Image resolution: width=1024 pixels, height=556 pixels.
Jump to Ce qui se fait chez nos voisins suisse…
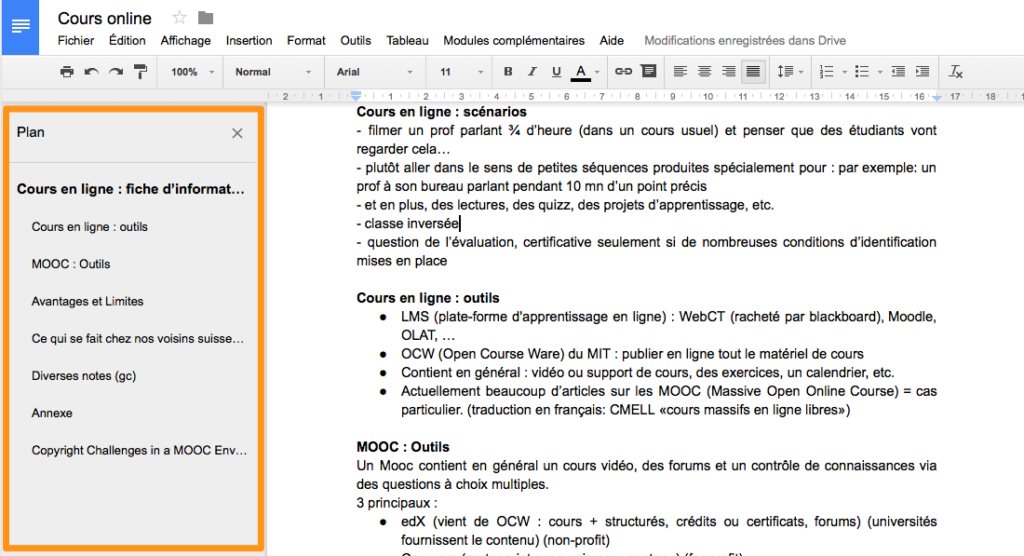pos(138,338)
